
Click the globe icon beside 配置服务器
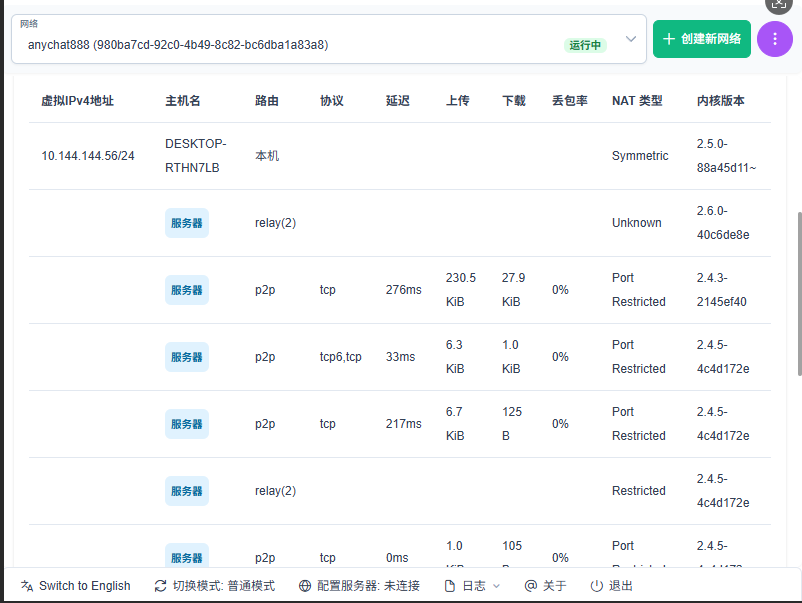point(305,586)
